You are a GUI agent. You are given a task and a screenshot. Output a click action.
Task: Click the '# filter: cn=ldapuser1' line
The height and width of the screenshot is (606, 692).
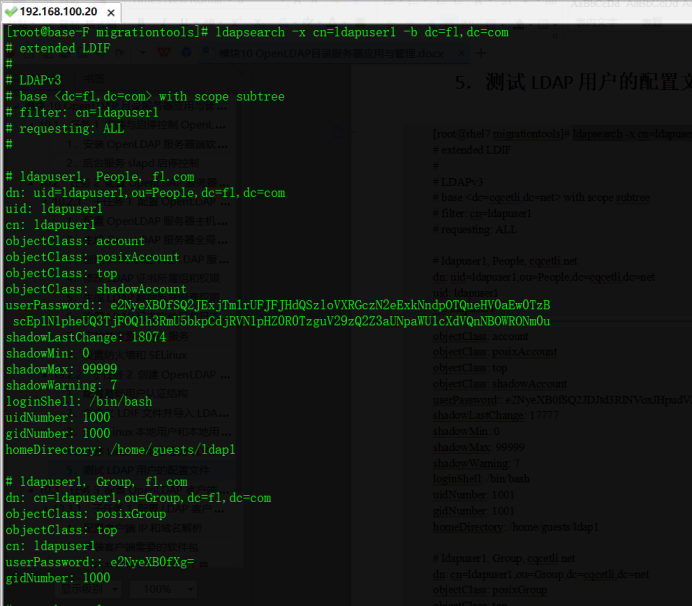click(x=82, y=113)
